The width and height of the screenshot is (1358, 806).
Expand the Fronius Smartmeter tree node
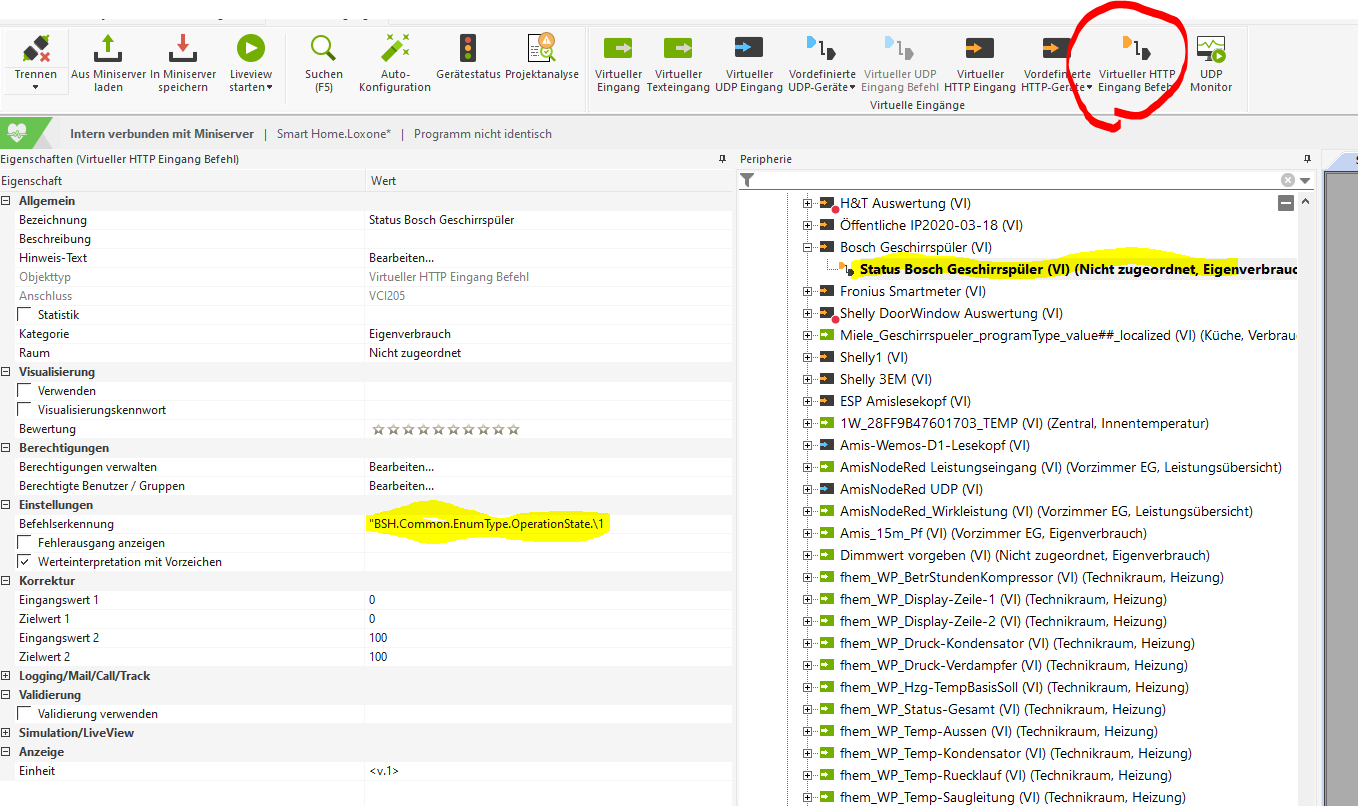coord(808,291)
